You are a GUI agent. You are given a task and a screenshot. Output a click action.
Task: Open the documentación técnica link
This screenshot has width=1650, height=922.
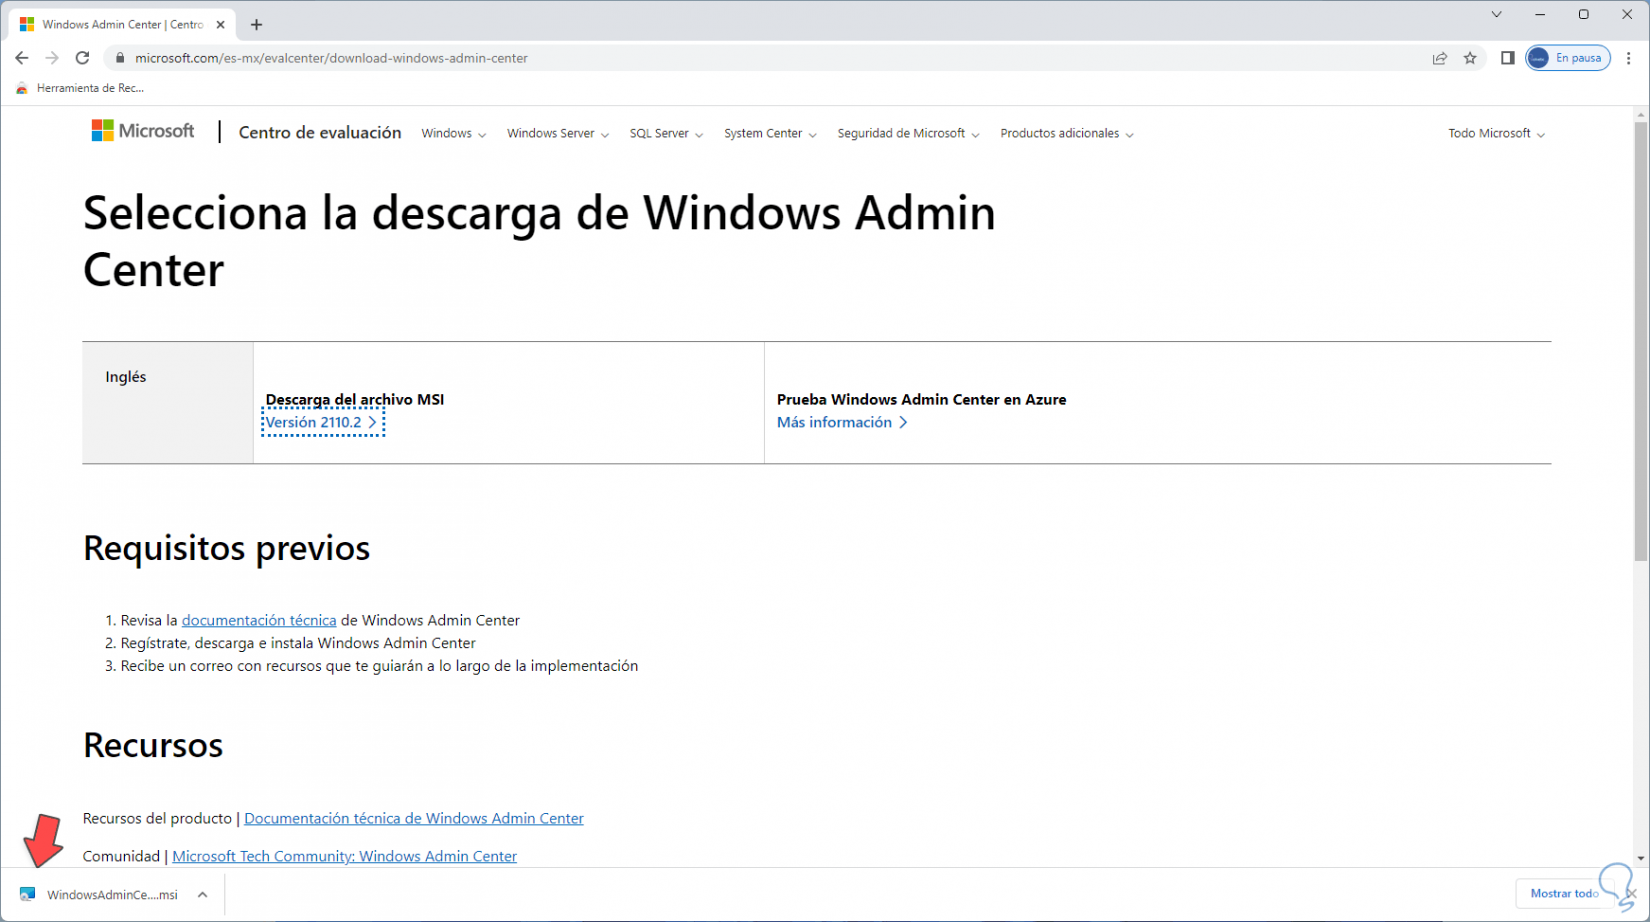[x=259, y=620]
